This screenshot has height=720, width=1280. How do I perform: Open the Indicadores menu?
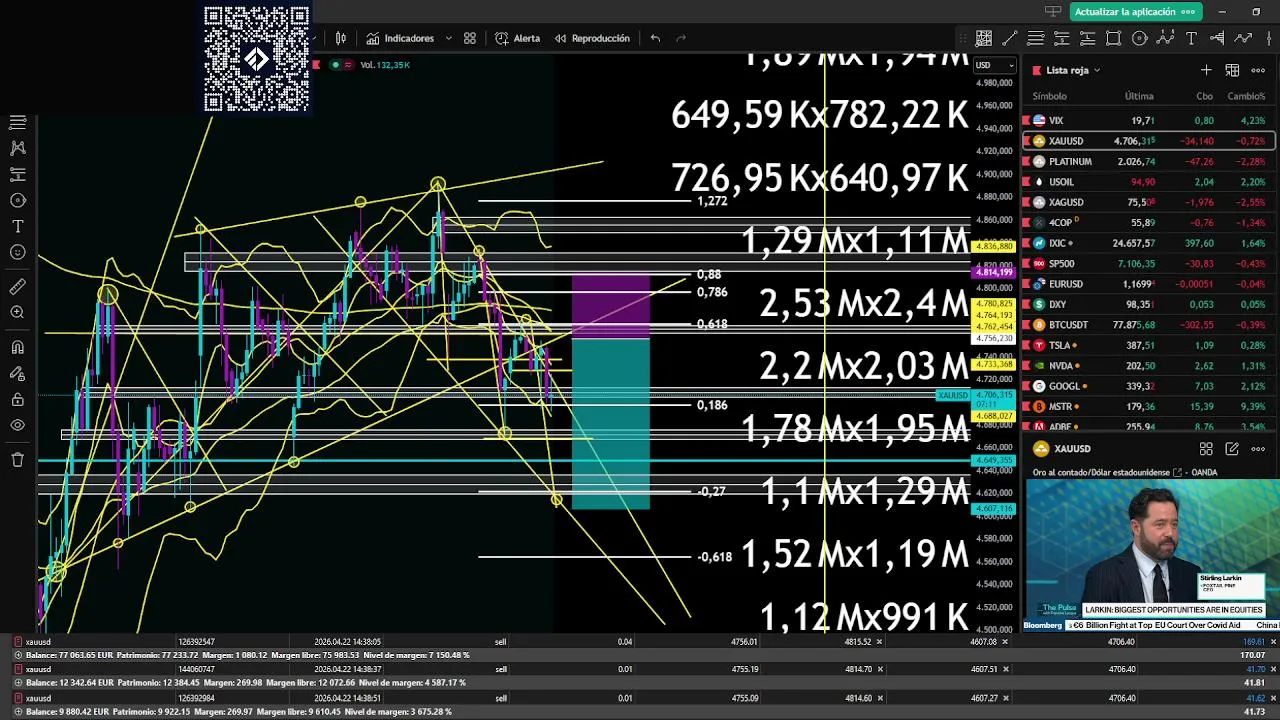click(x=400, y=38)
